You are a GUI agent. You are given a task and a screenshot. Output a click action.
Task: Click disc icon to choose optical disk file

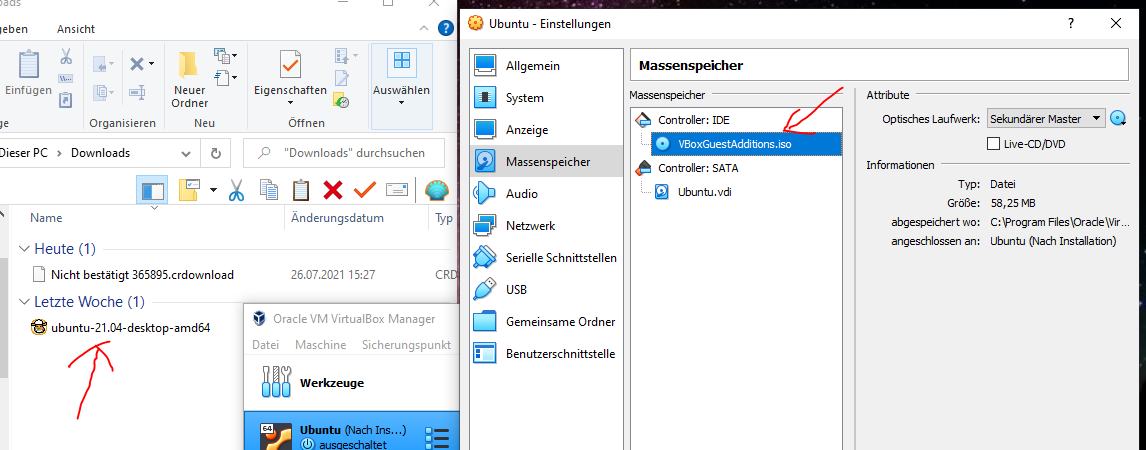(1118, 118)
